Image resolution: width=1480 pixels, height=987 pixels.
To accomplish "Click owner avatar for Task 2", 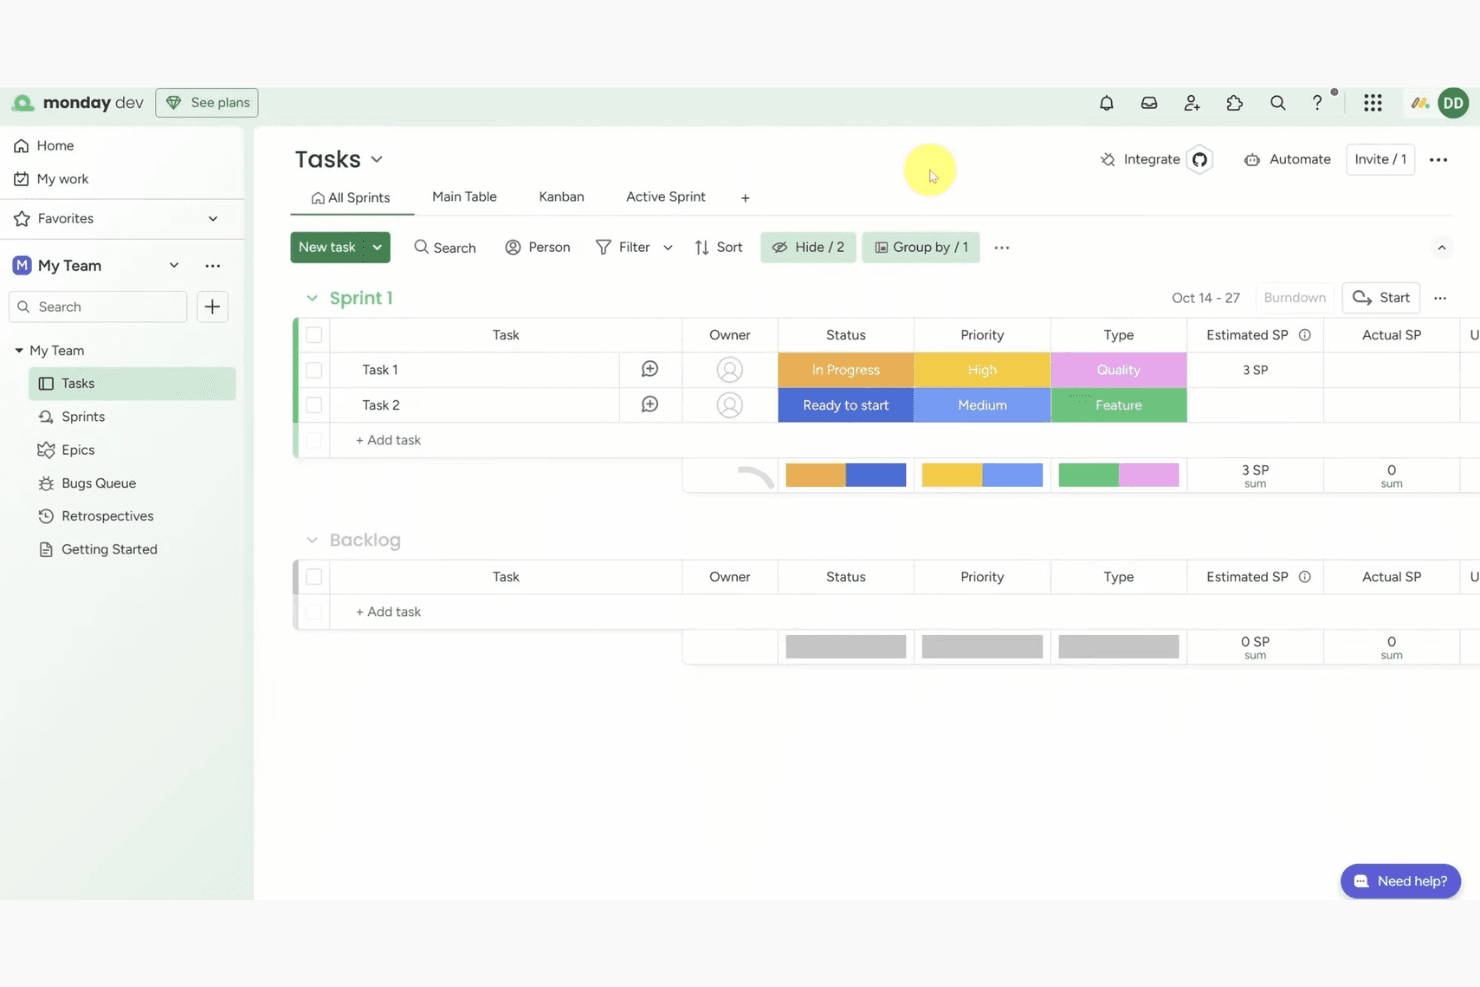I will pos(730,405).
